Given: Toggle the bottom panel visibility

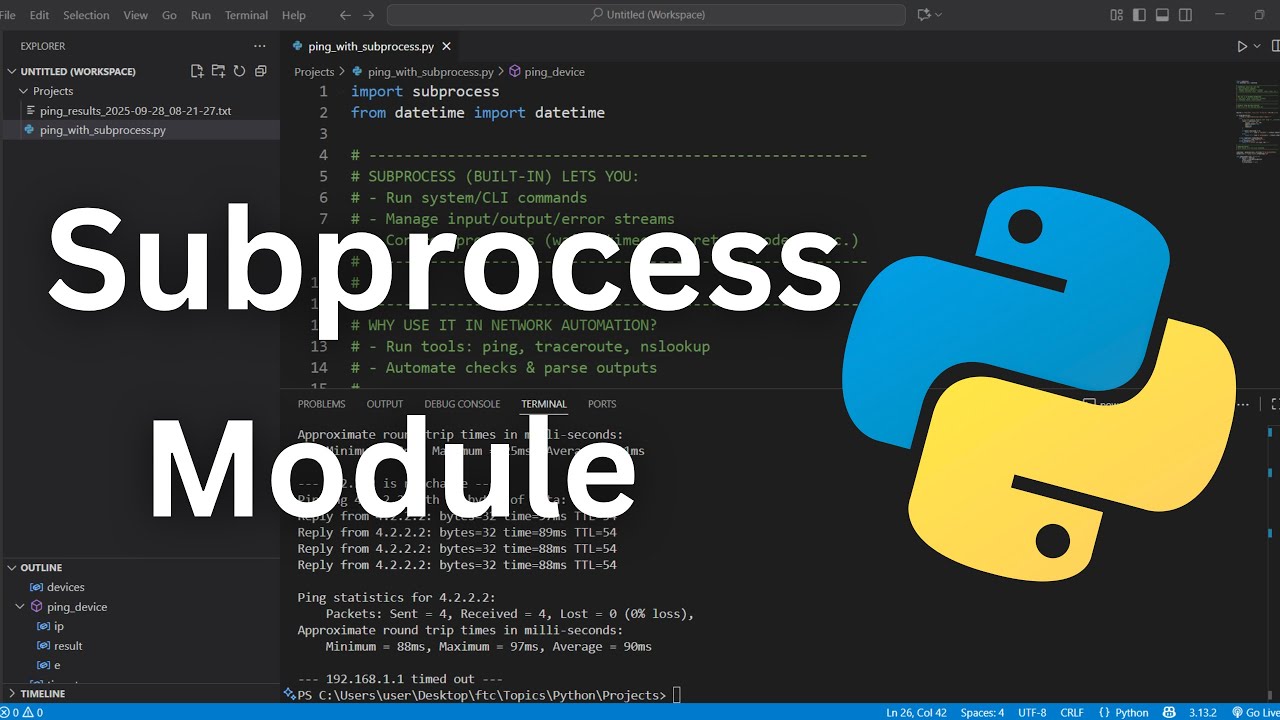Looking at the screenshot, I should [1162, 15].
